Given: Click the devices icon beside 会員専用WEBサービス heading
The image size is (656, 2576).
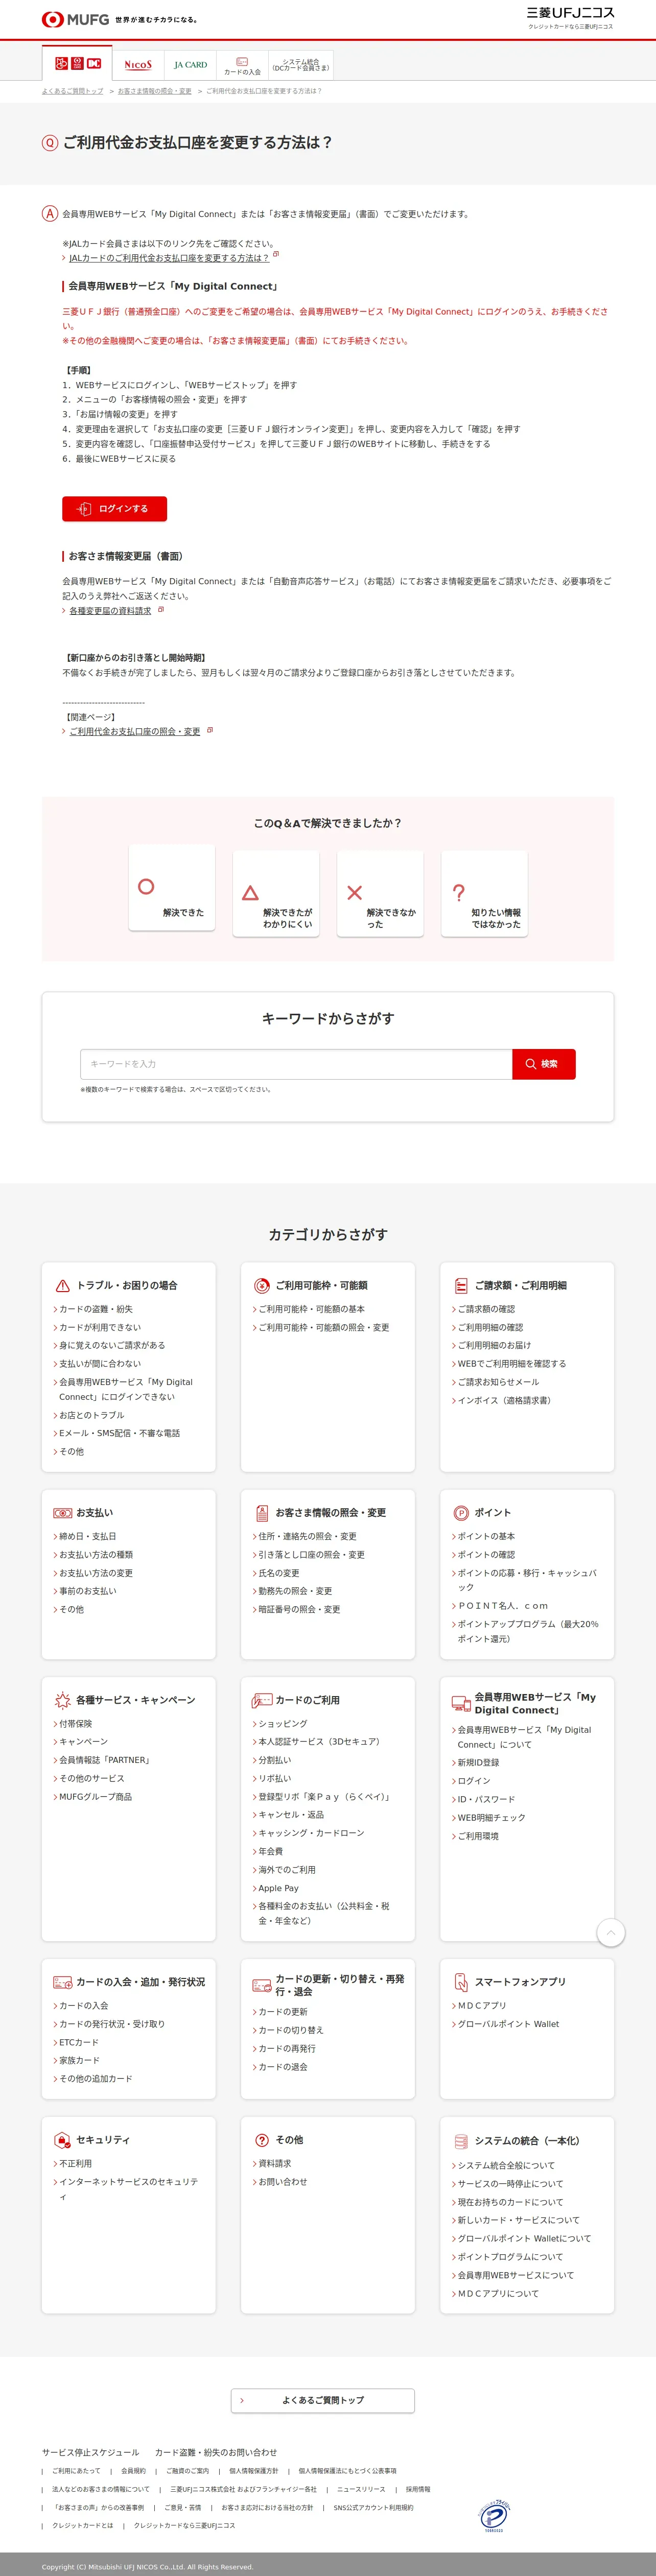Looking at the screenshot, I should click(461, 1703).
